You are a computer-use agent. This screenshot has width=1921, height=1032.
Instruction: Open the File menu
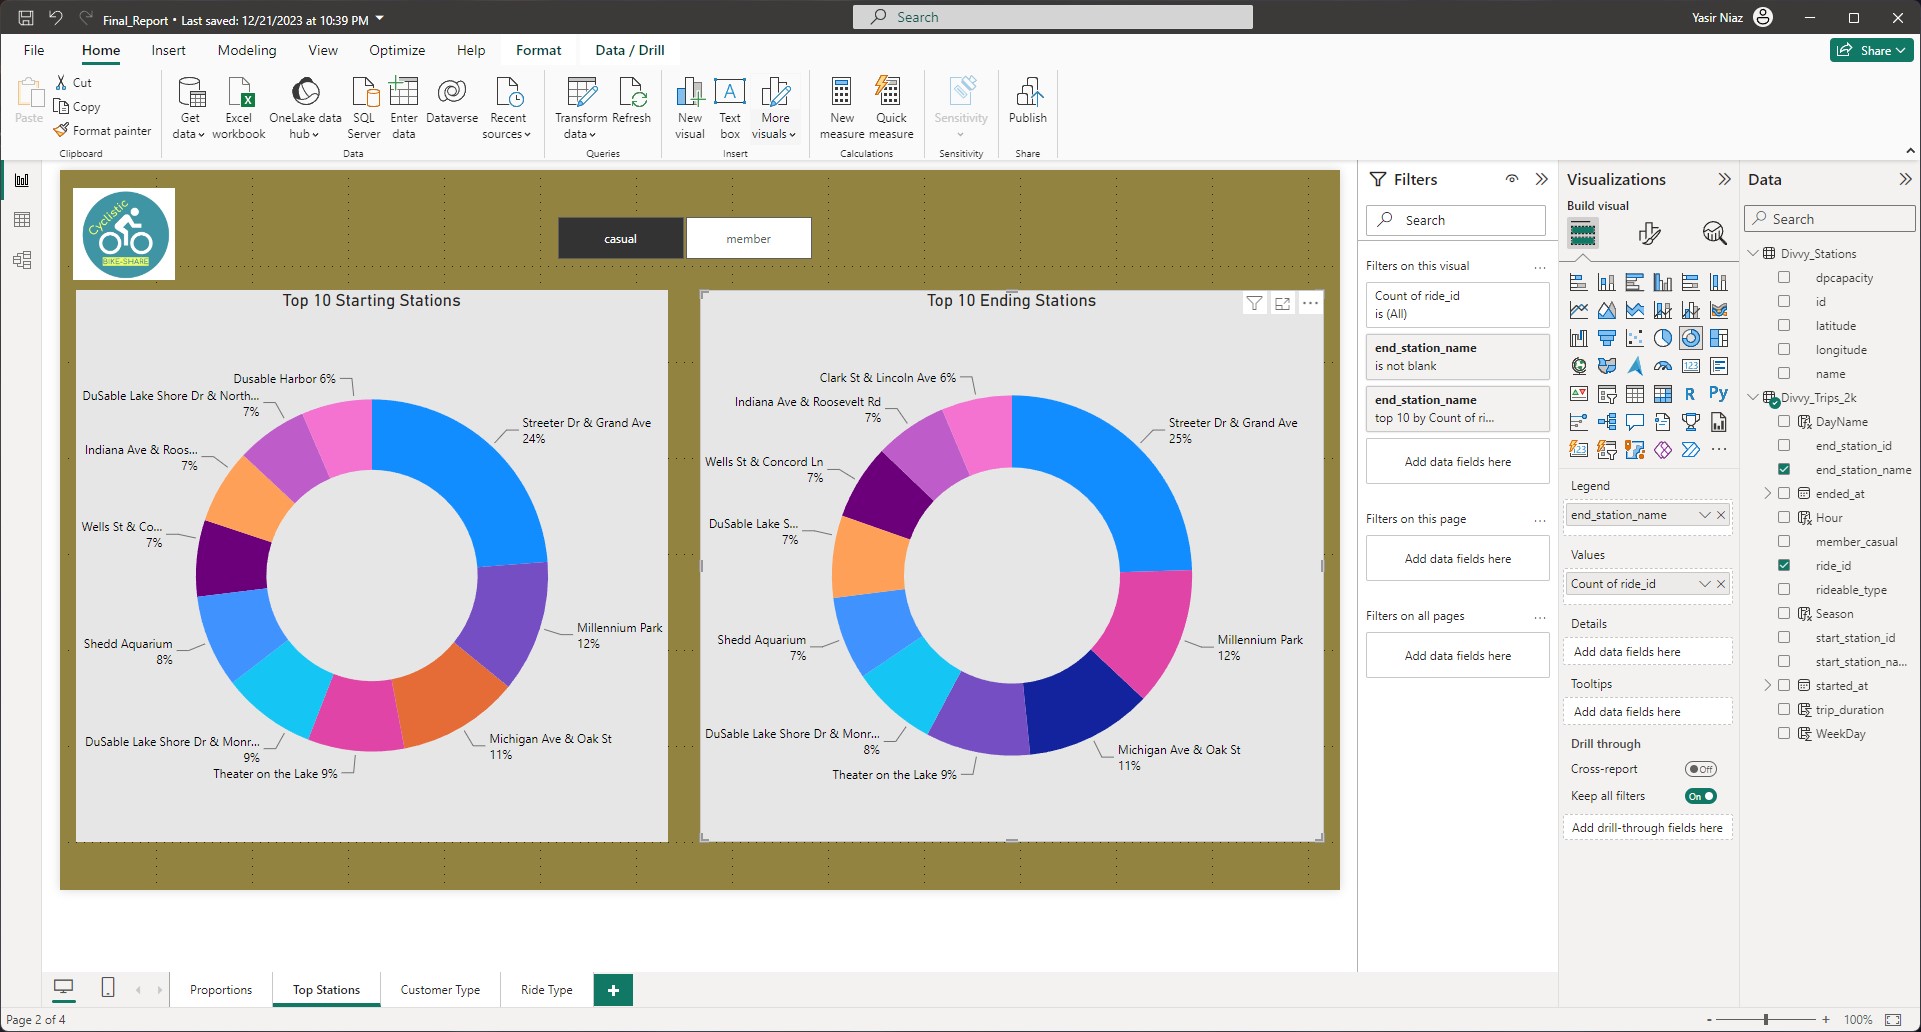34,50
